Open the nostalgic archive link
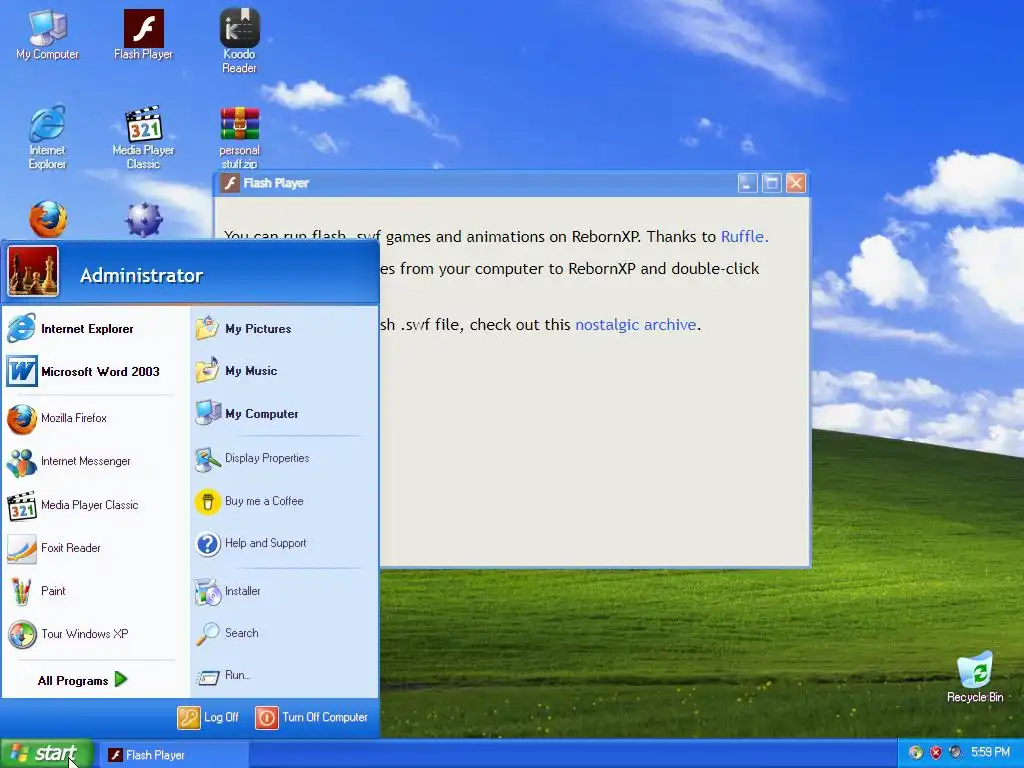This screenshot has width=1024, height=768. [x=635, y=325]
